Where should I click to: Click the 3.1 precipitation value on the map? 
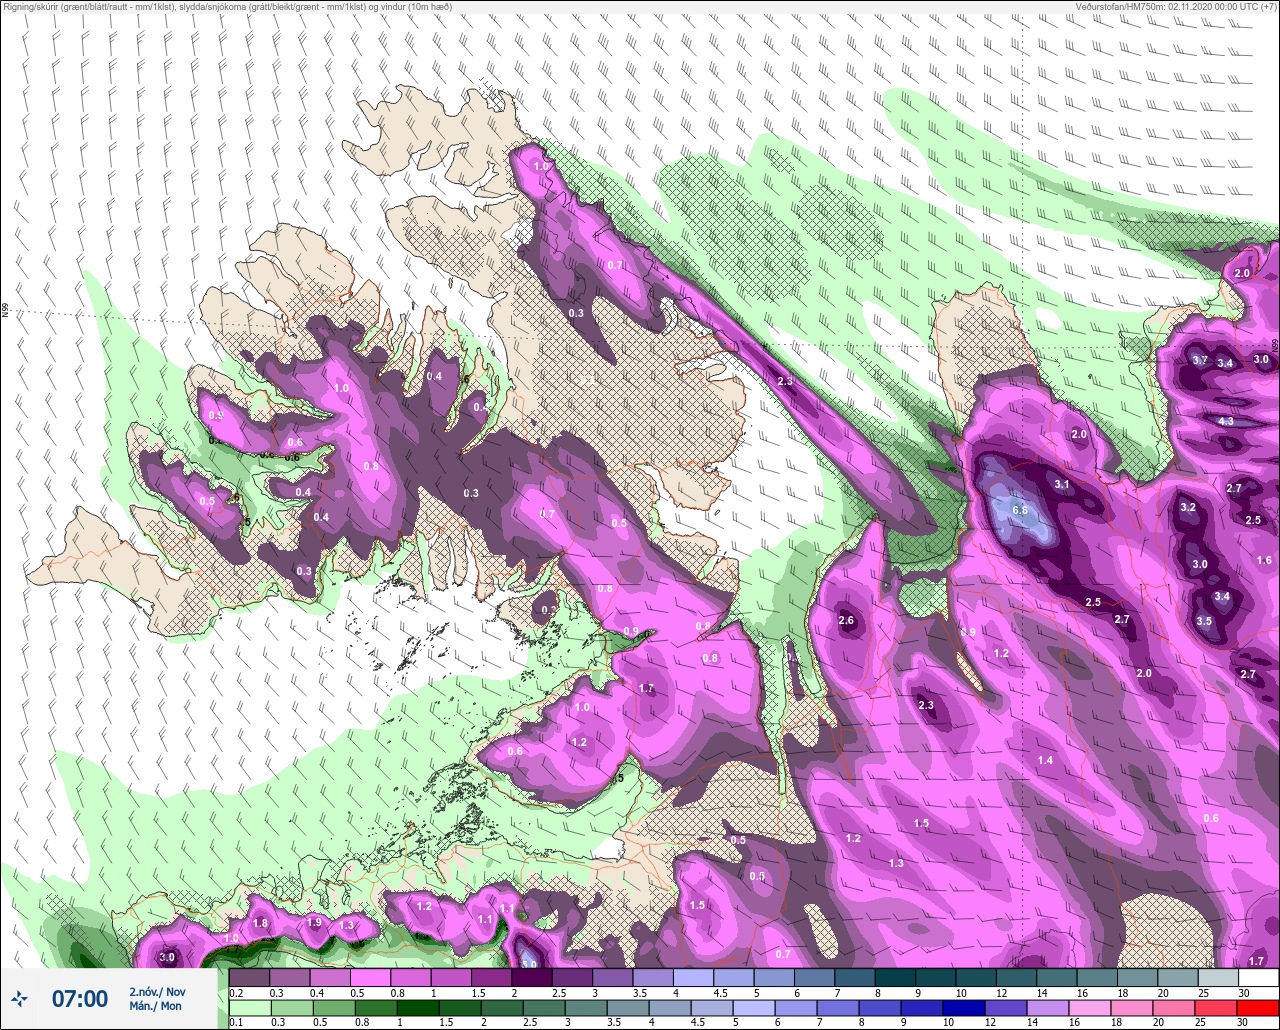(1062, 485)
